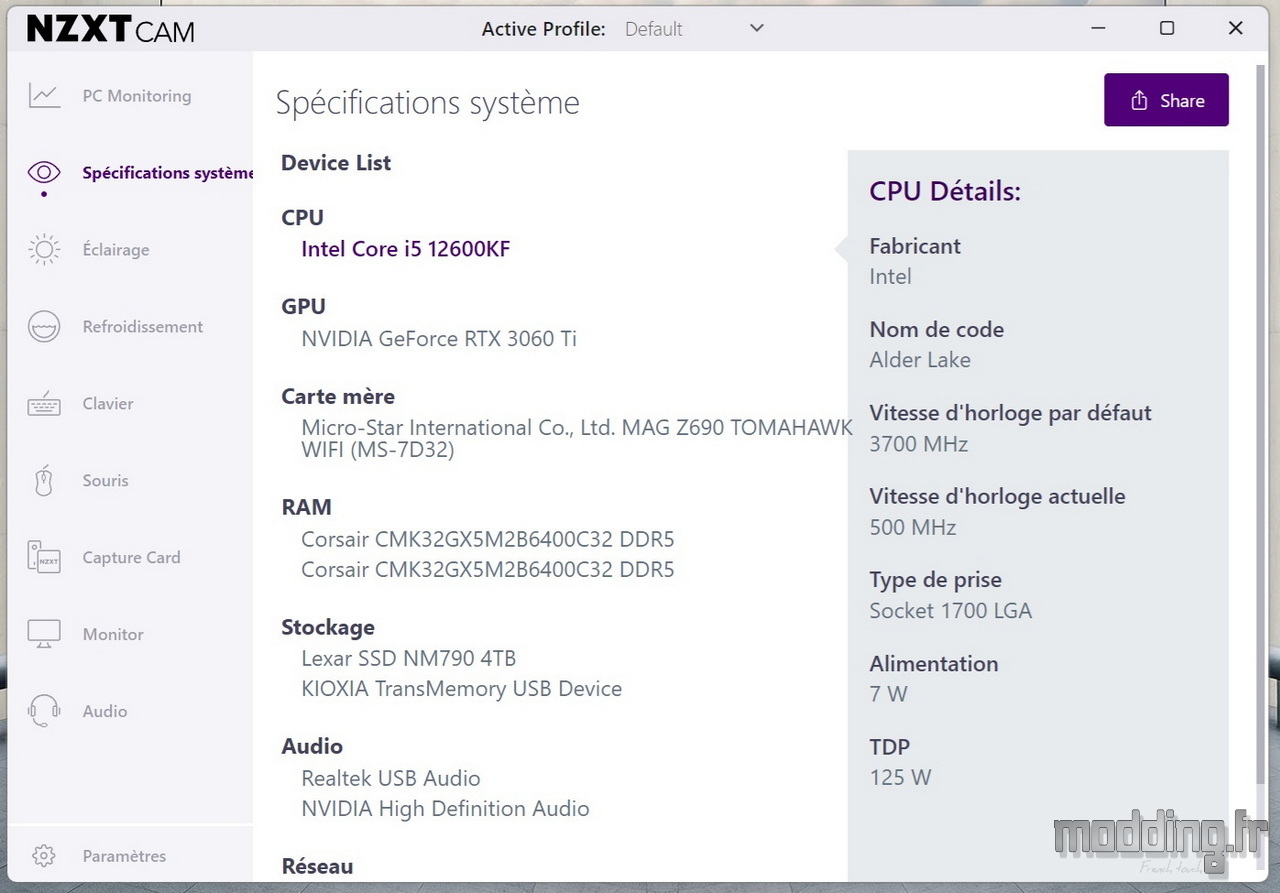
Task: Click the CPU heading in Device List
Action: (303, 217)
